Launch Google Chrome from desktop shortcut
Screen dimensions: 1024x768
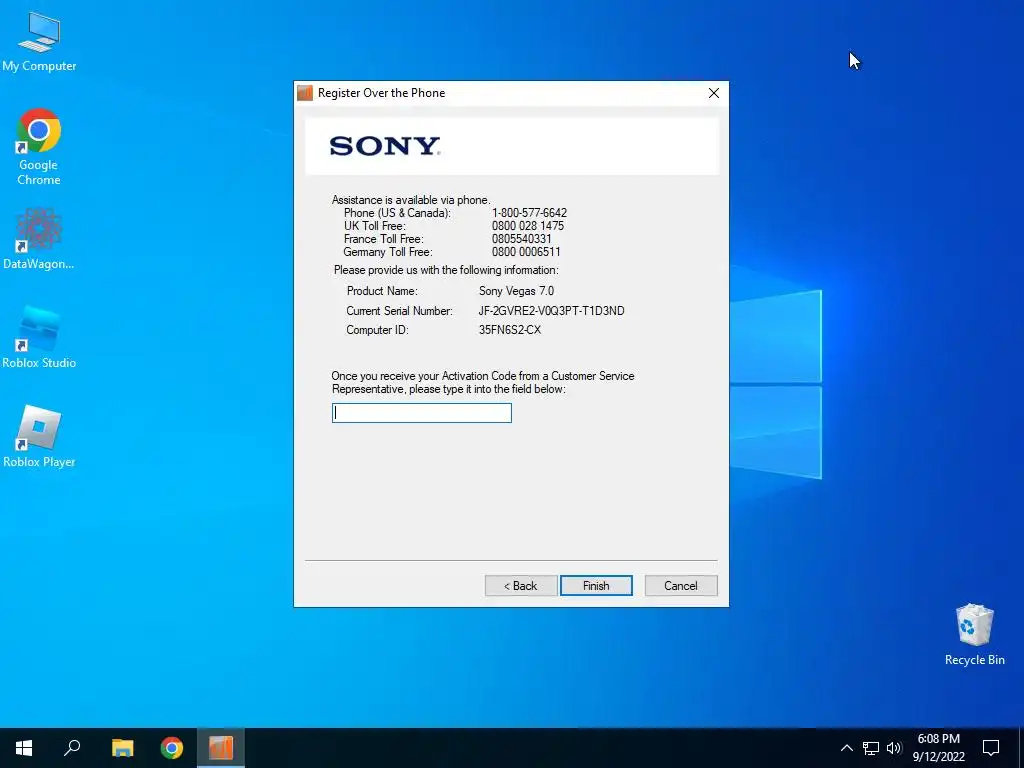(x=39, y=146)
